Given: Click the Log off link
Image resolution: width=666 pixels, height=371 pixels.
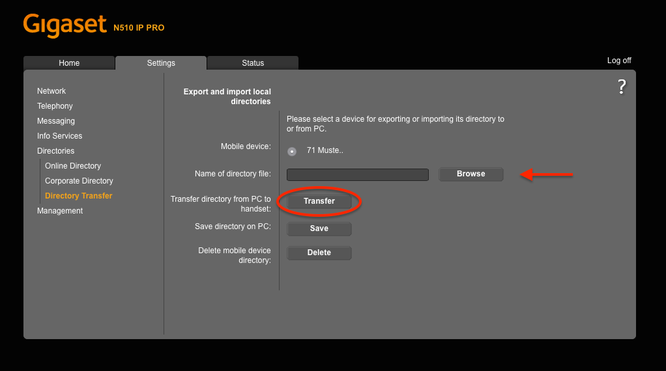Looking at the screenshot, I should (619, 60).
